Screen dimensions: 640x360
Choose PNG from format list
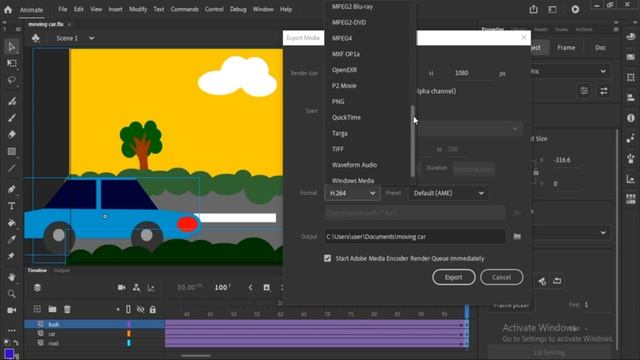pyautogui.click(x=338, y=102)
